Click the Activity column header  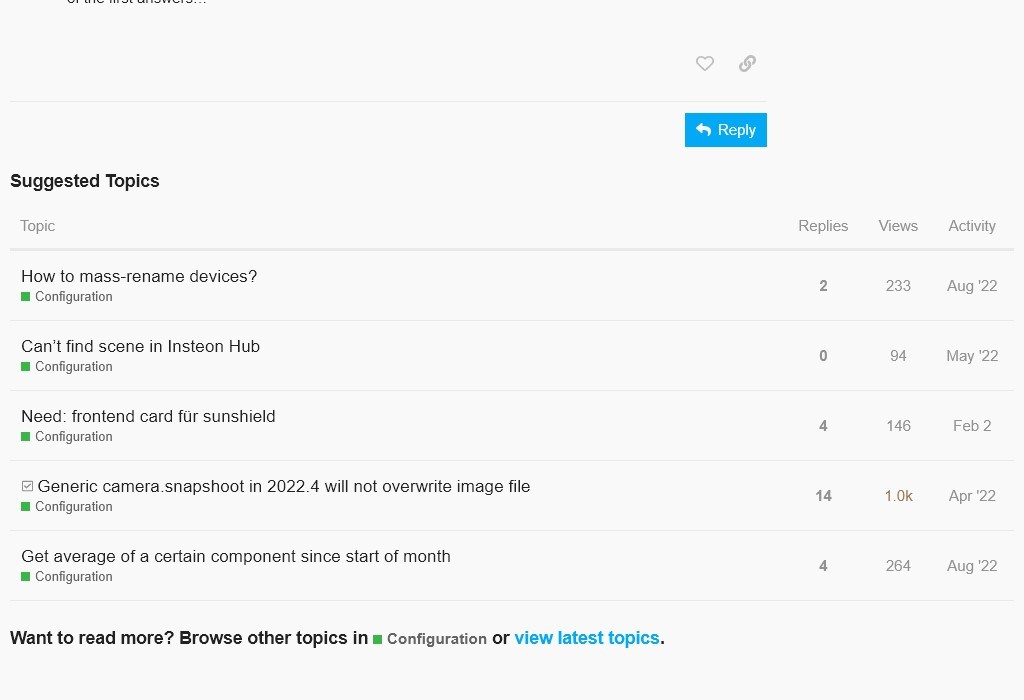click(x=972, y=226)
